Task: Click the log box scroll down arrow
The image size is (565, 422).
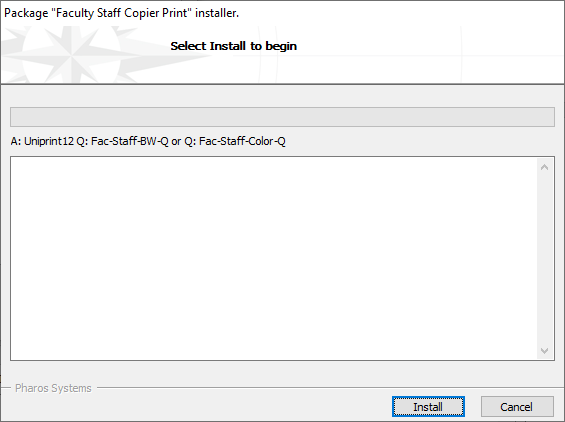Action: (544, 351)
